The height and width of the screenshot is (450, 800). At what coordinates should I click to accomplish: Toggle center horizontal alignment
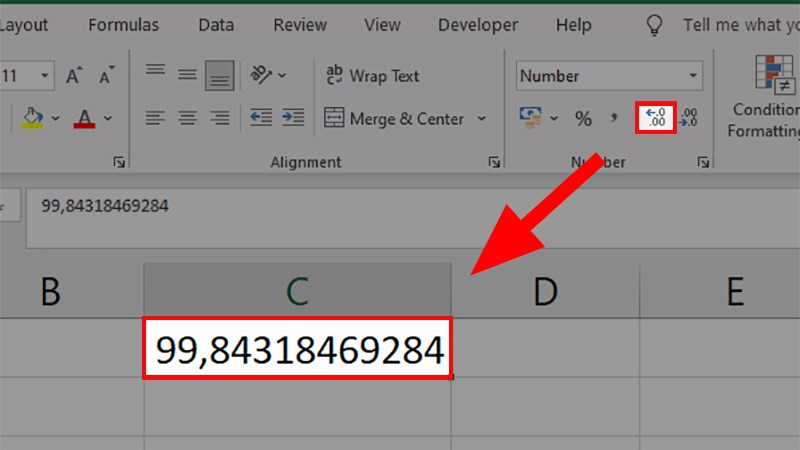pos(187,118)
